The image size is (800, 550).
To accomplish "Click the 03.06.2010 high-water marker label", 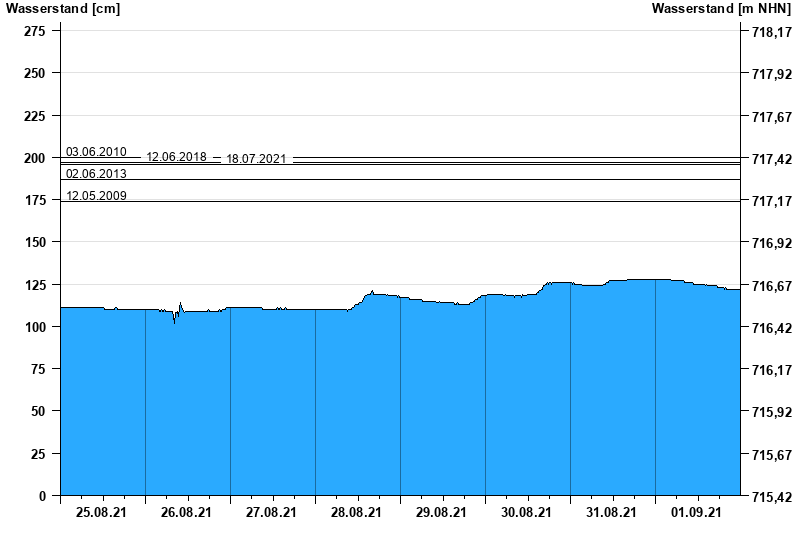I will pos(96,152).
